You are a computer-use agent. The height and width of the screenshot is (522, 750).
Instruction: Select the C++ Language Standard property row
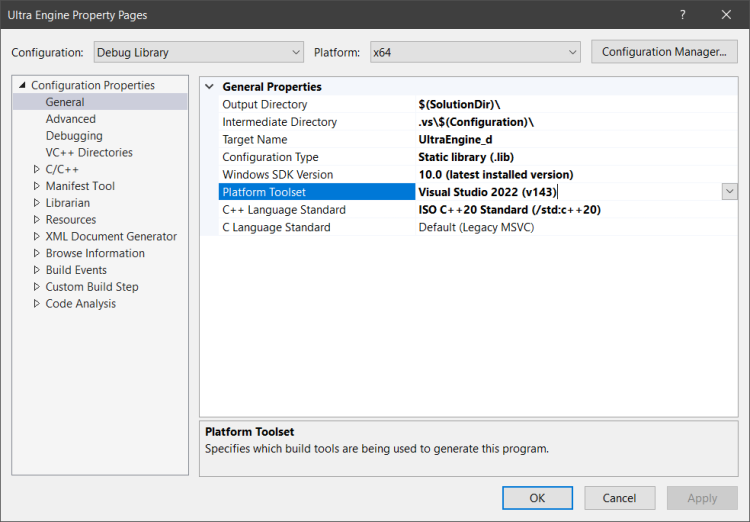[284, 210]
